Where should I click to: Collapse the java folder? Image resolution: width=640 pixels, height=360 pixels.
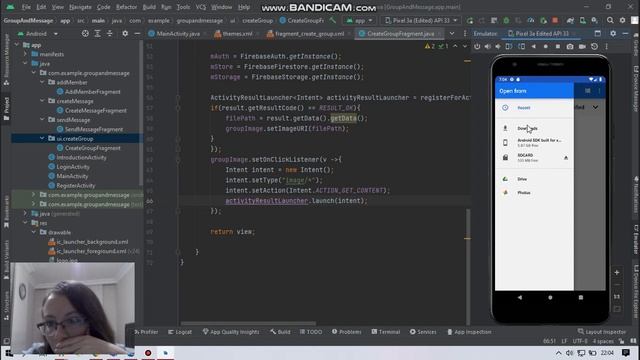25,63
